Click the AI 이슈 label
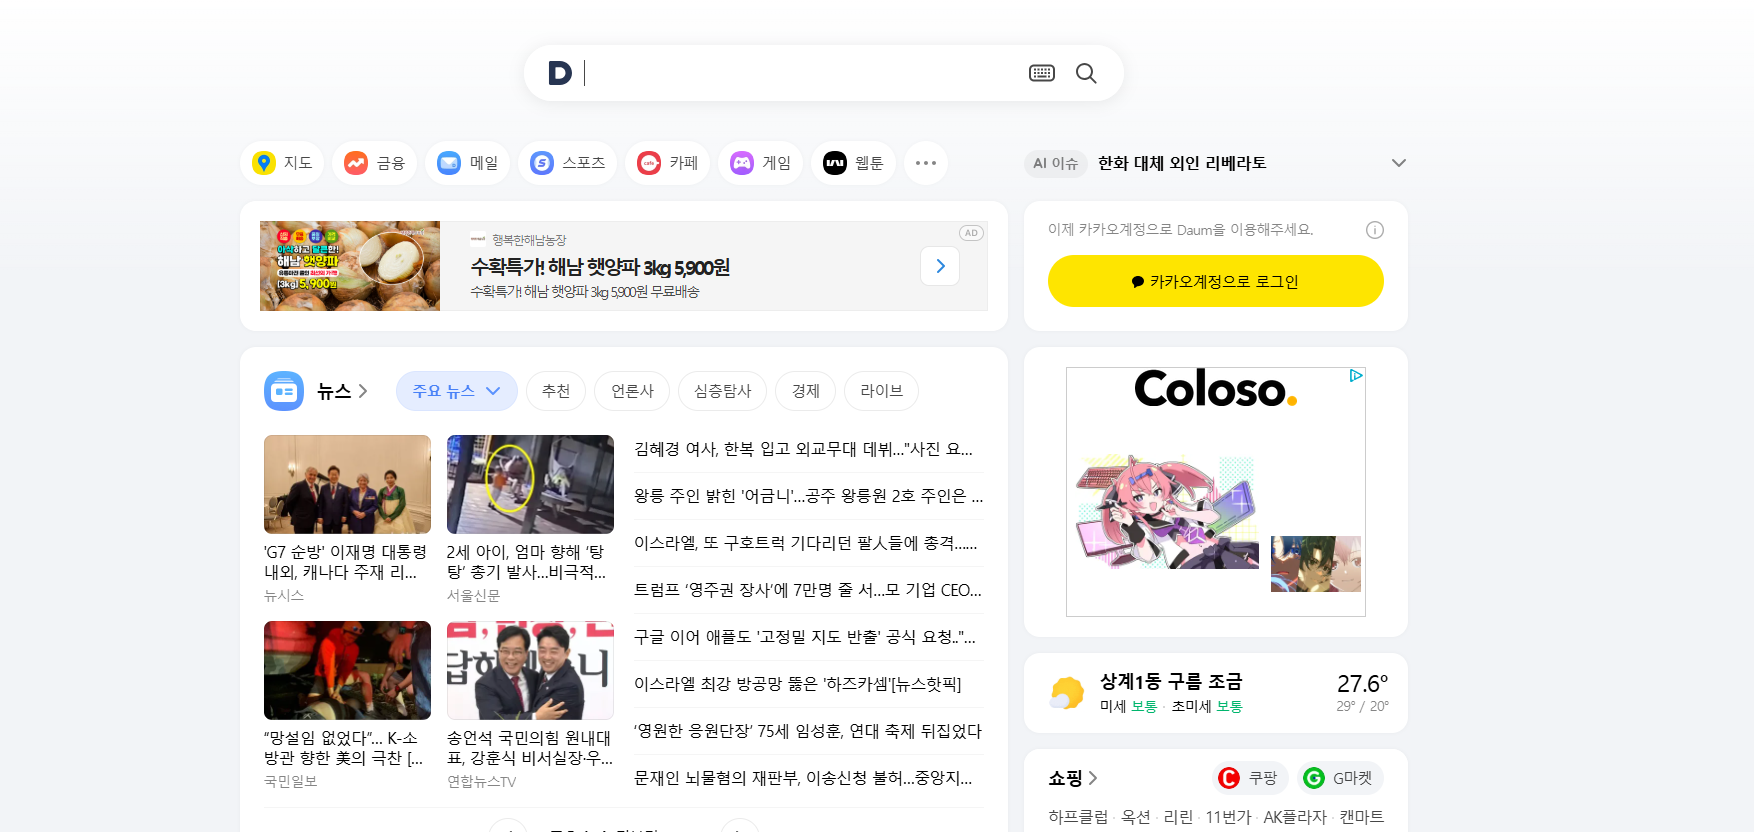Viewport: 1754px width, 832px height. pos(1055,163)
